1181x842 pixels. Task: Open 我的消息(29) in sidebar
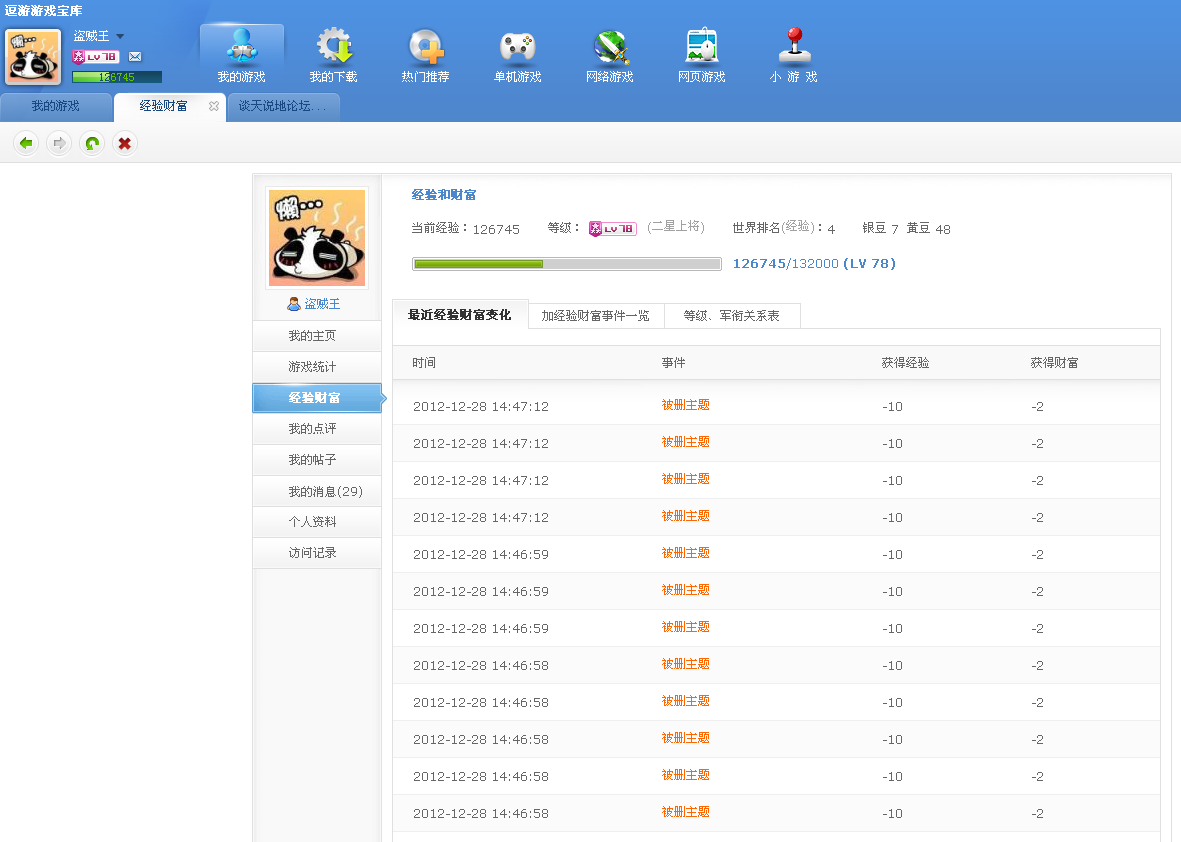[x=316, y=491]
